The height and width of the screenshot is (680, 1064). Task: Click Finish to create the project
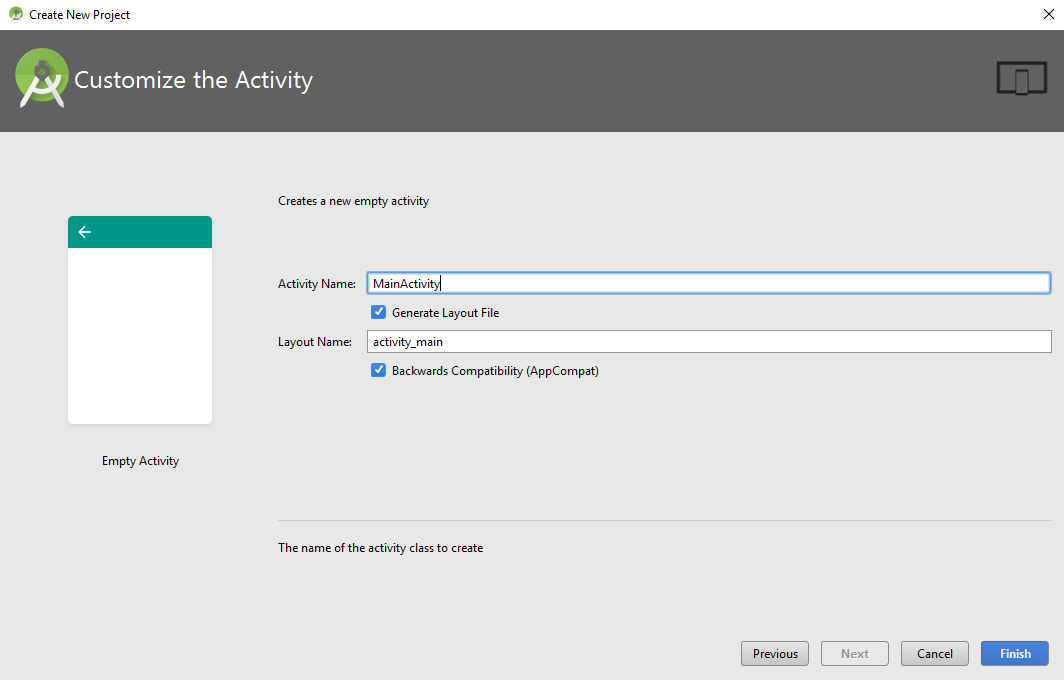click(1014, 654)
